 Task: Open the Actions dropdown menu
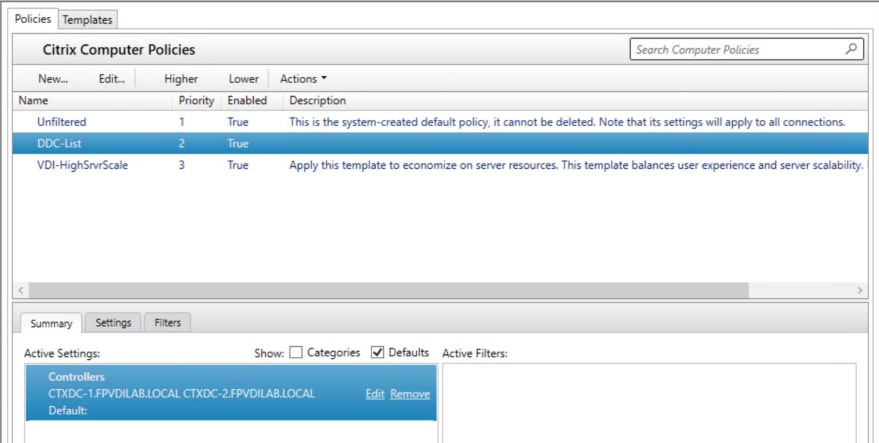(x=303, y=79)
